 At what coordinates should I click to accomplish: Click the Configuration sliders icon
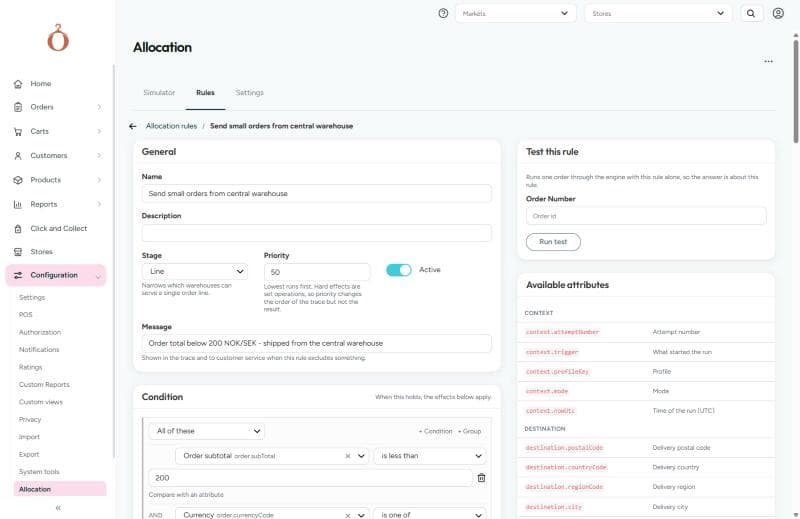(18, 276)
